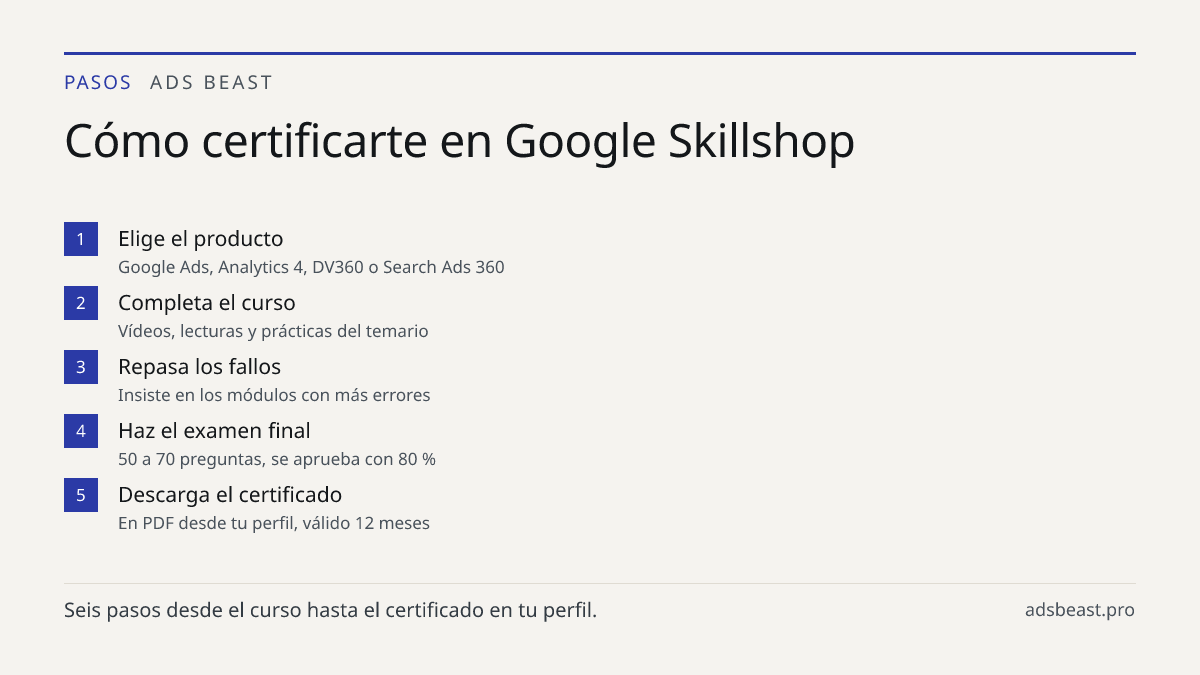Select the PASOS label
This screenshot has height=675, width=1200.
tap(98, 83)
